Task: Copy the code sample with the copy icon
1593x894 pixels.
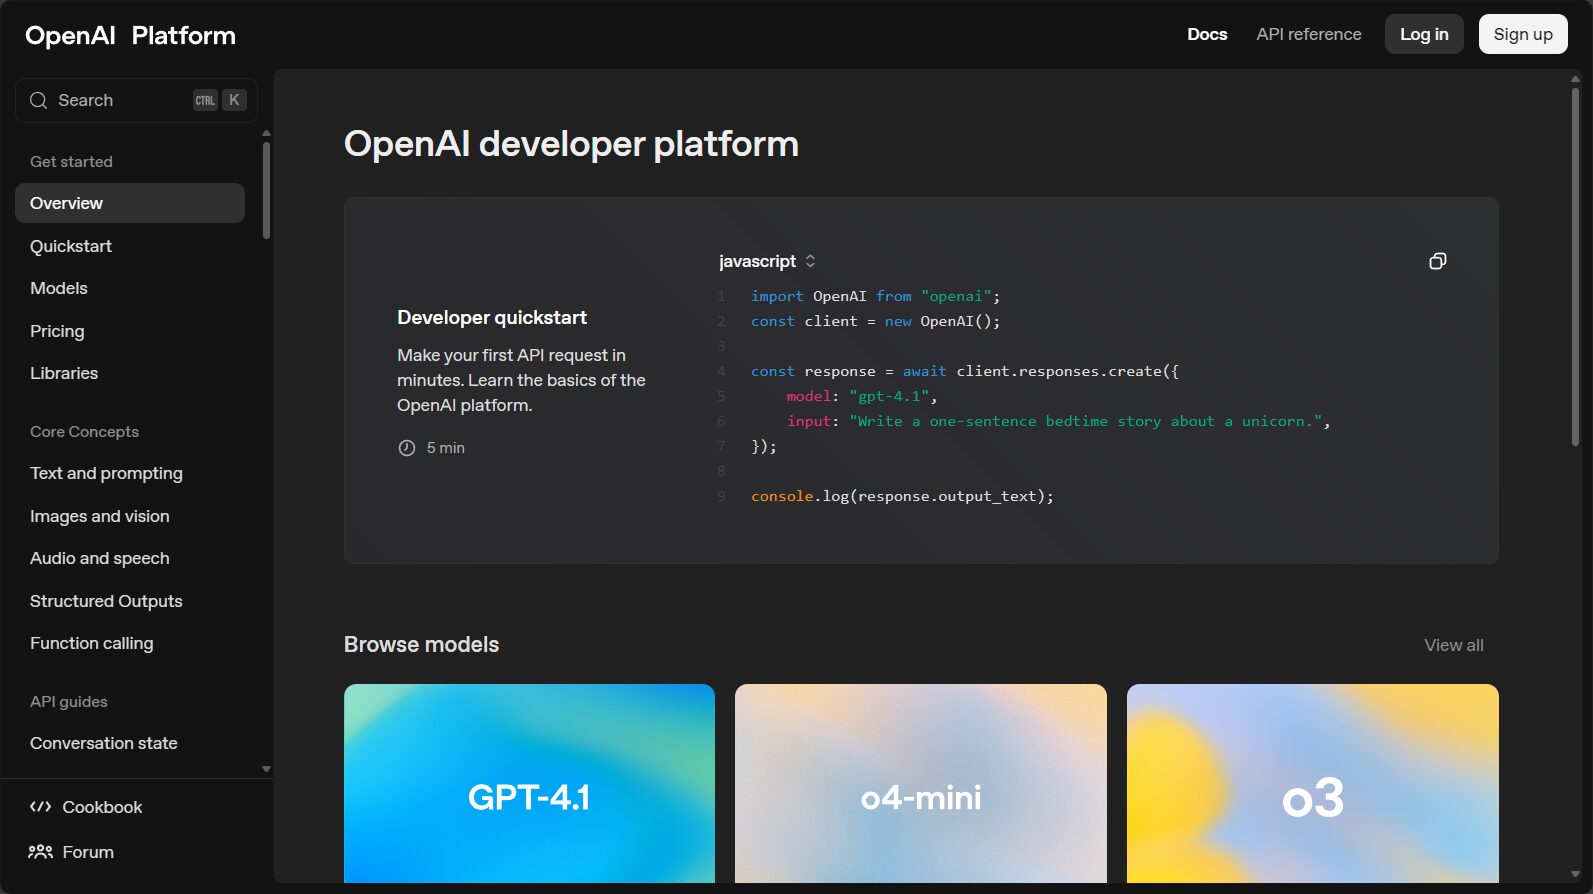Action: point(1437,261)
